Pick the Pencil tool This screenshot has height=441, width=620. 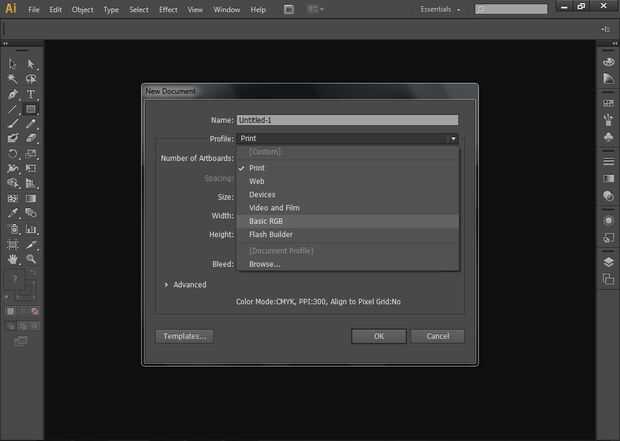(x=31, y=123)
